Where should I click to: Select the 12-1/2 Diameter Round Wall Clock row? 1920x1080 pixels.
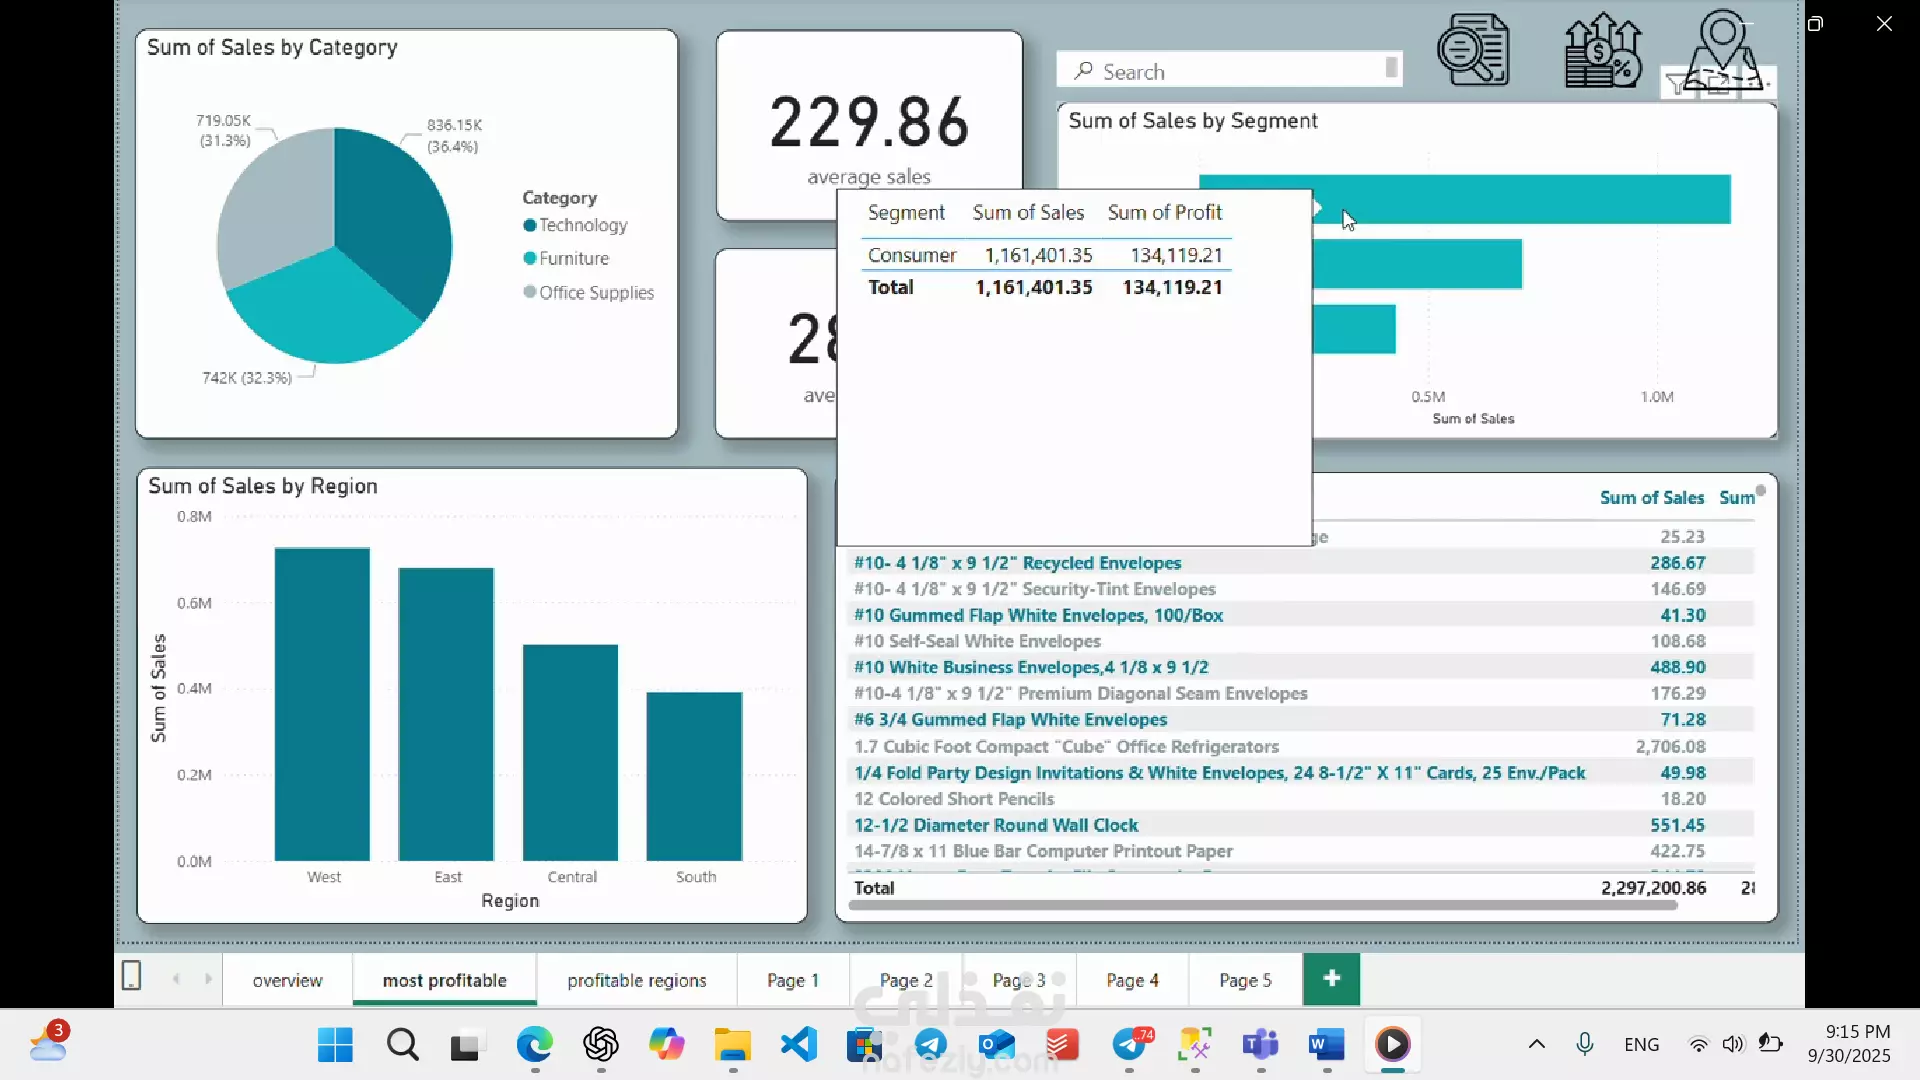coord(996,825)
